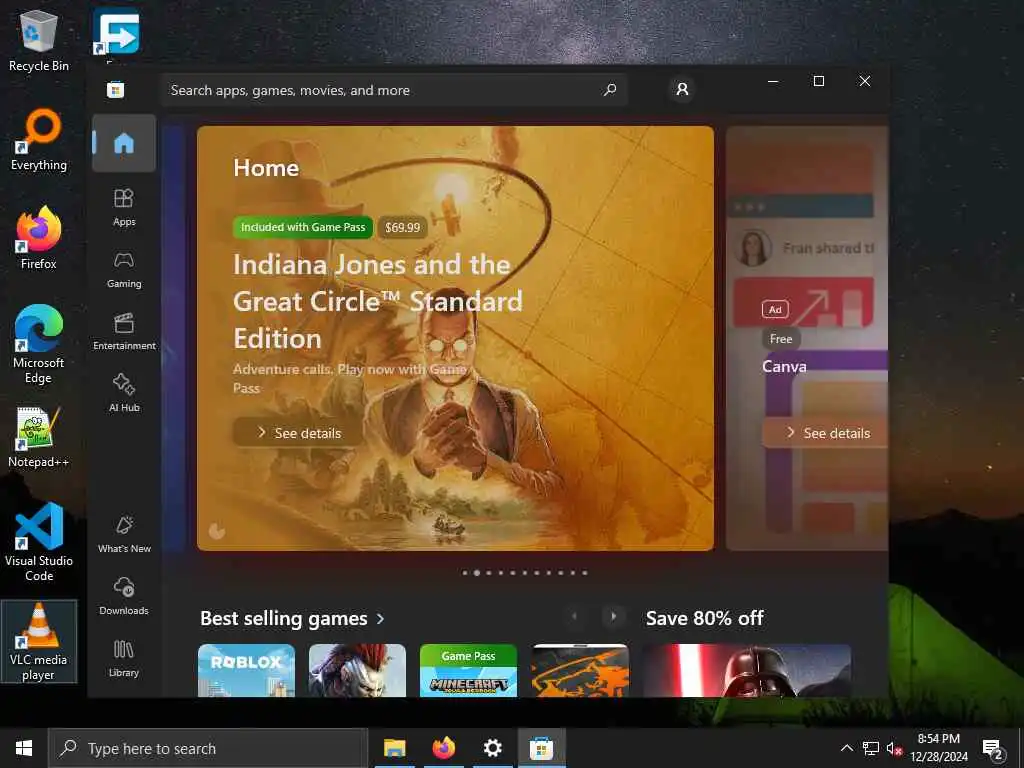This screenshot has height=768, width=1024.
Task: Click the $69.99 price tag
Action: point(402,227)
